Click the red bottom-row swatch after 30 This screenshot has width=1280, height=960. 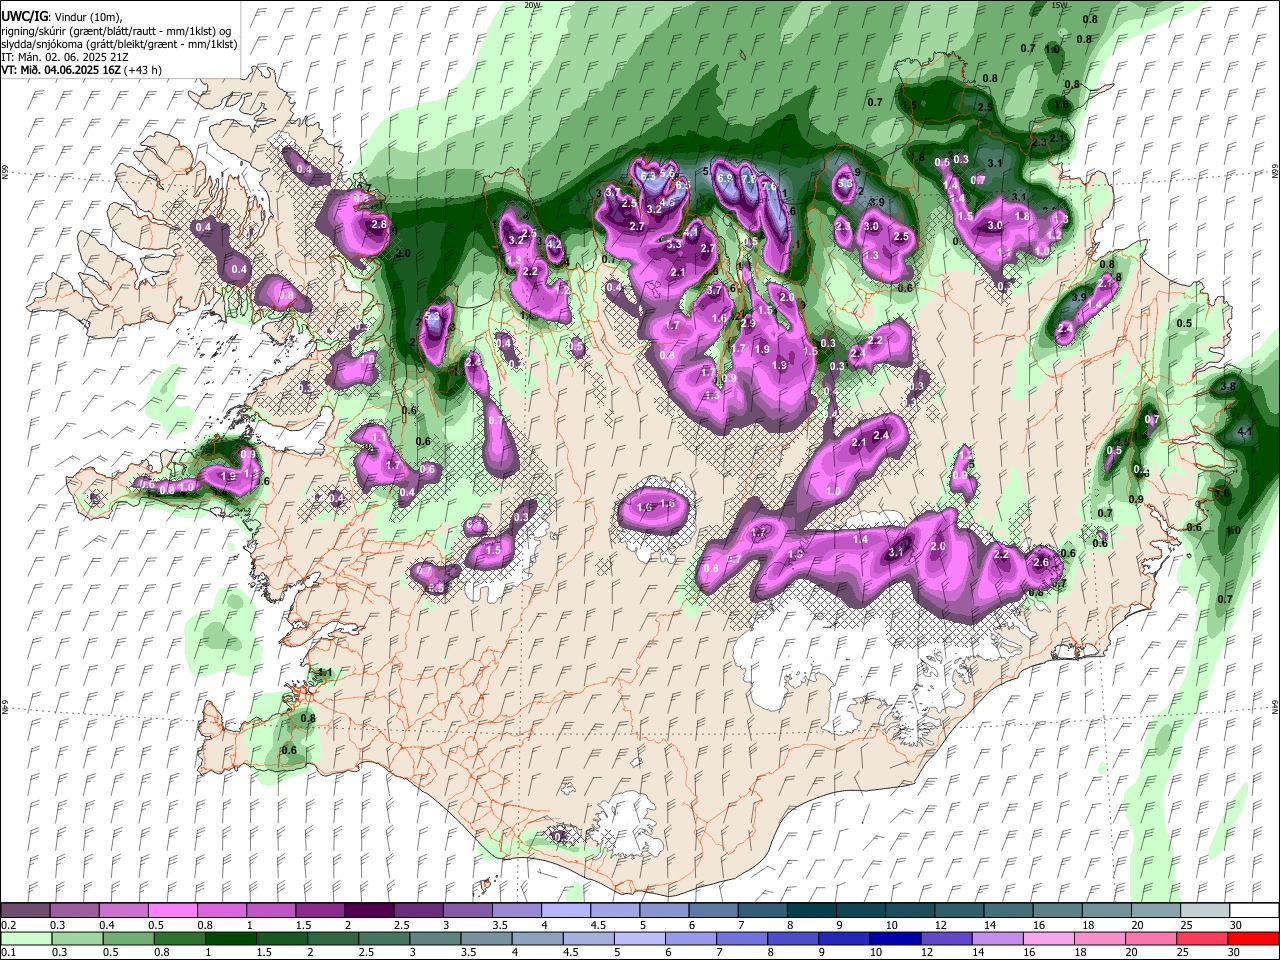pos(1254,938)
